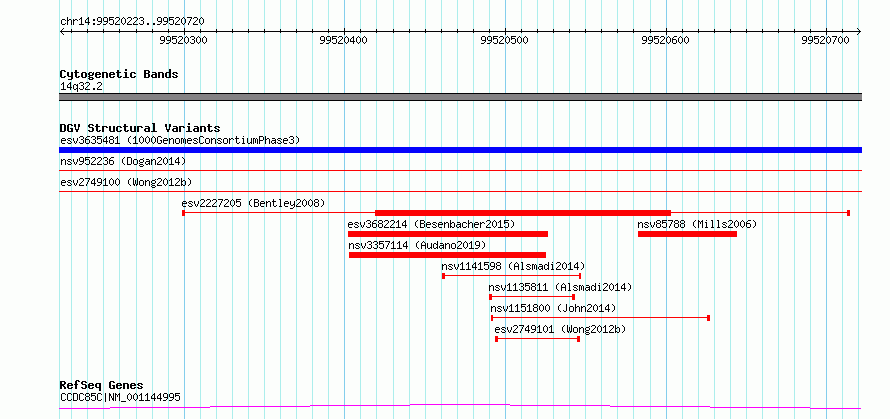The height and width of the screenshot is (419, 890).
Task: Click the nsv85788 red variant bar
Action: [687, 234]
